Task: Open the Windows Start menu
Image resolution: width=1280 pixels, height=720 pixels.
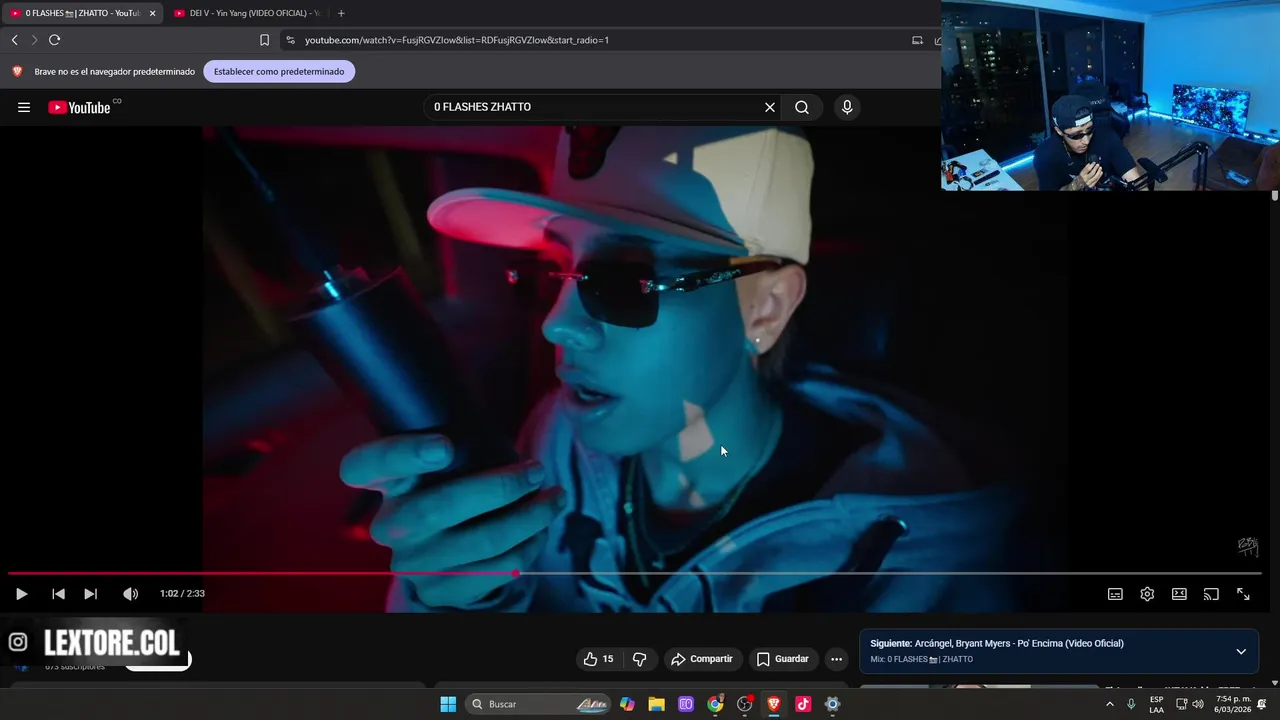Action: click(x=448, y=704)
